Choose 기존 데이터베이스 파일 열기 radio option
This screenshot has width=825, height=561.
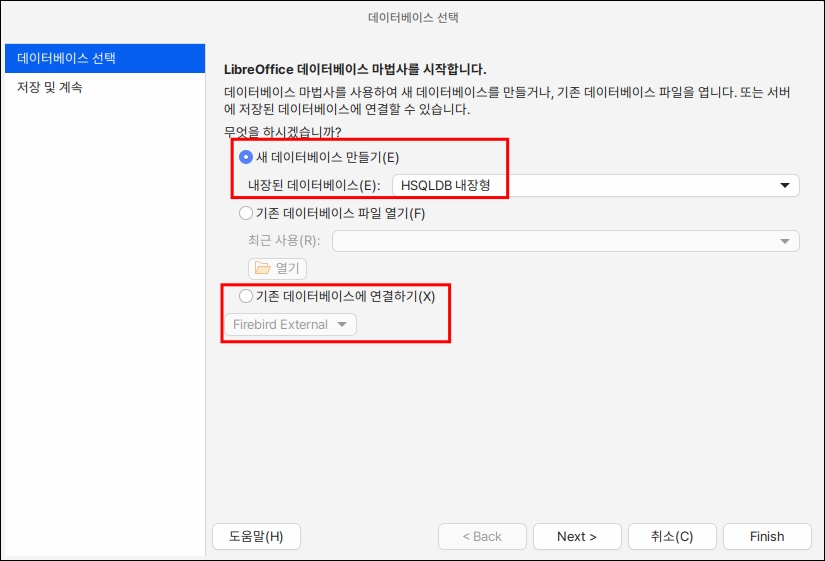tap(246, 213)
